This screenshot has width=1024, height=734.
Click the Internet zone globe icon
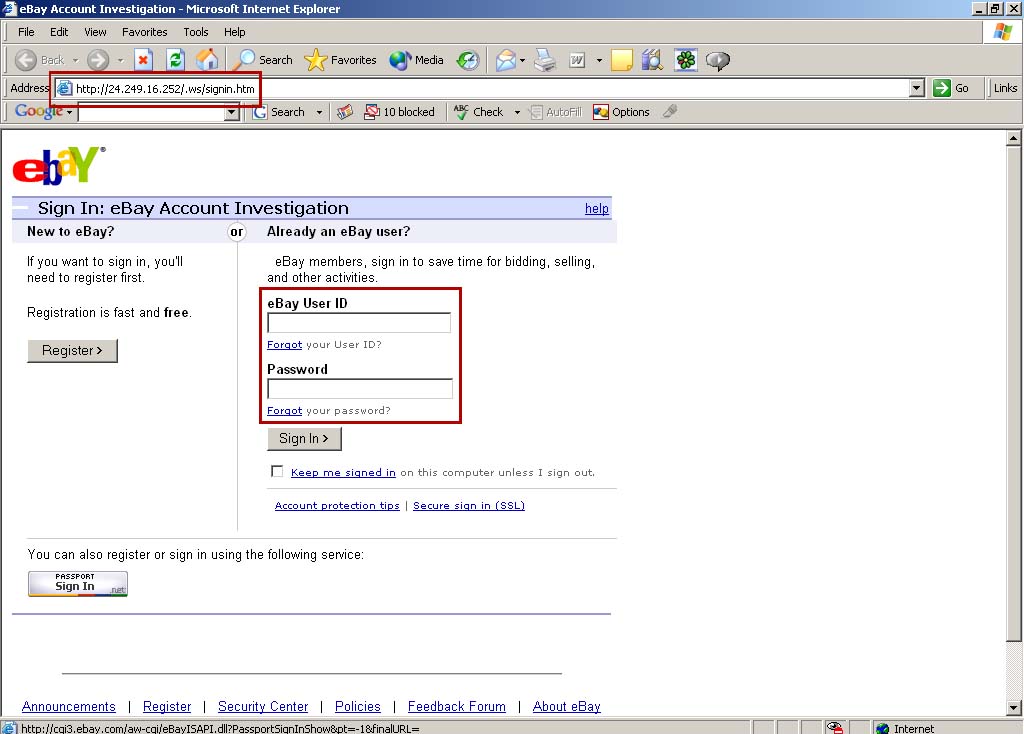[883, 729]
